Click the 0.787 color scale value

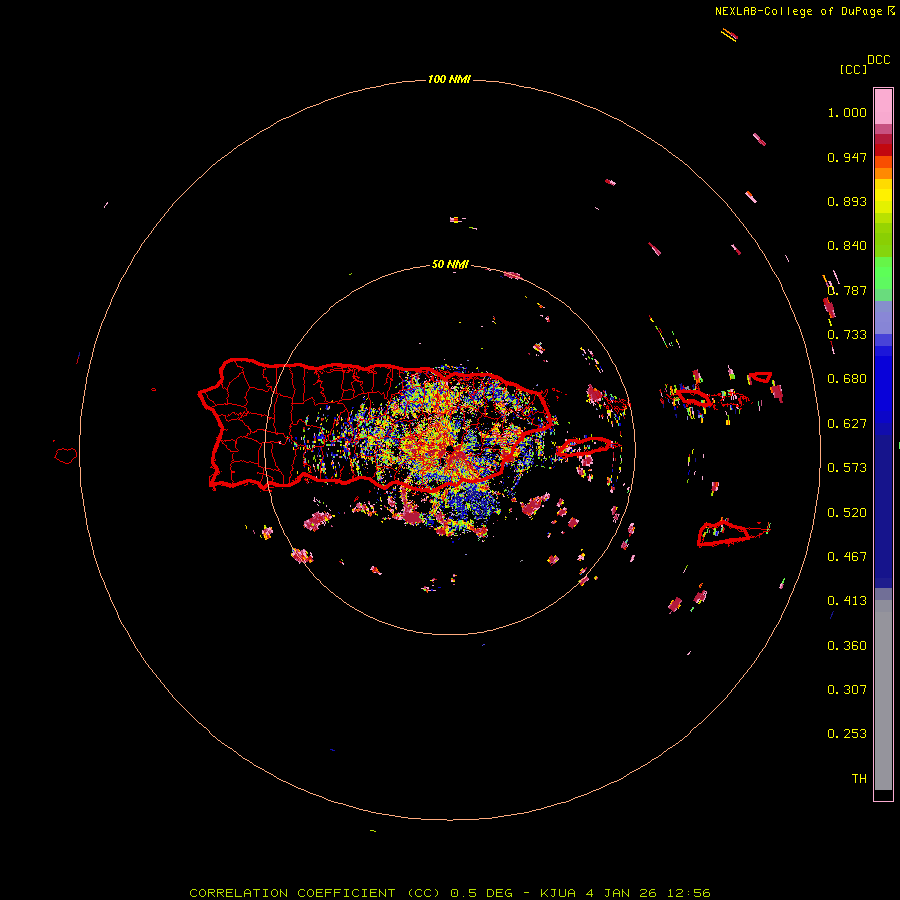tap(847, 290)
